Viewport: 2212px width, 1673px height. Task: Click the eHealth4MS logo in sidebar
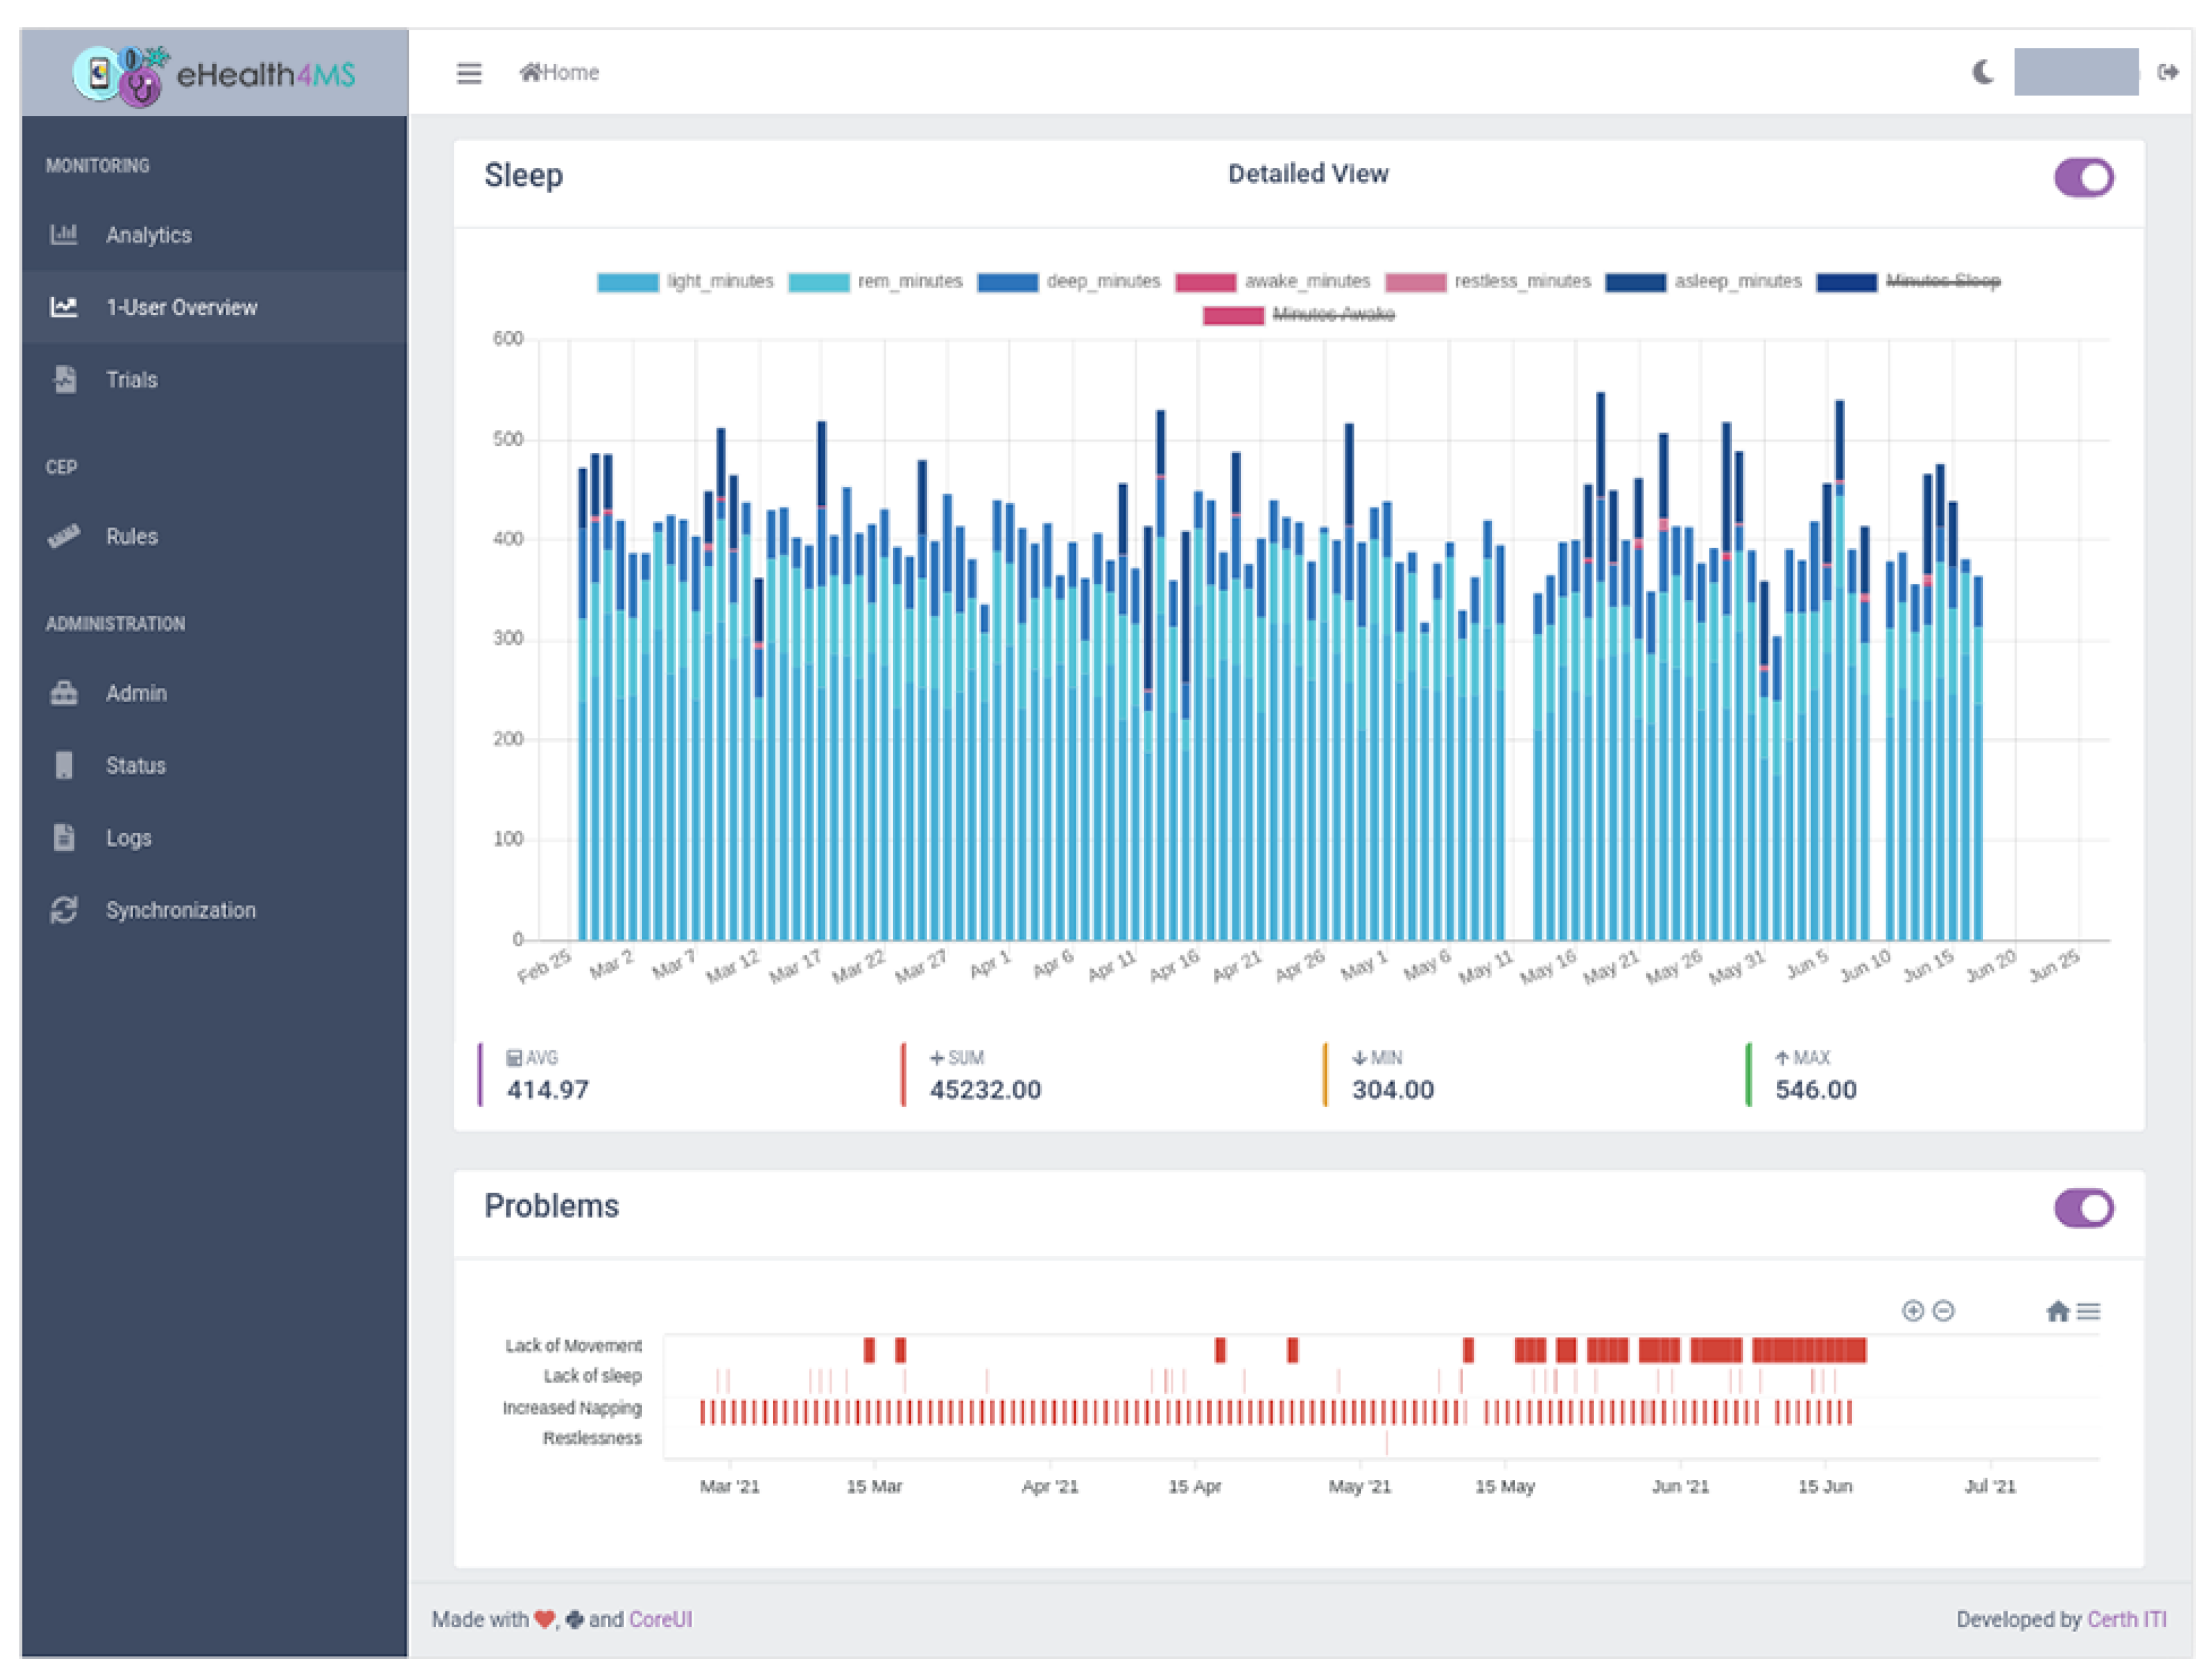[x=214, y=74]
